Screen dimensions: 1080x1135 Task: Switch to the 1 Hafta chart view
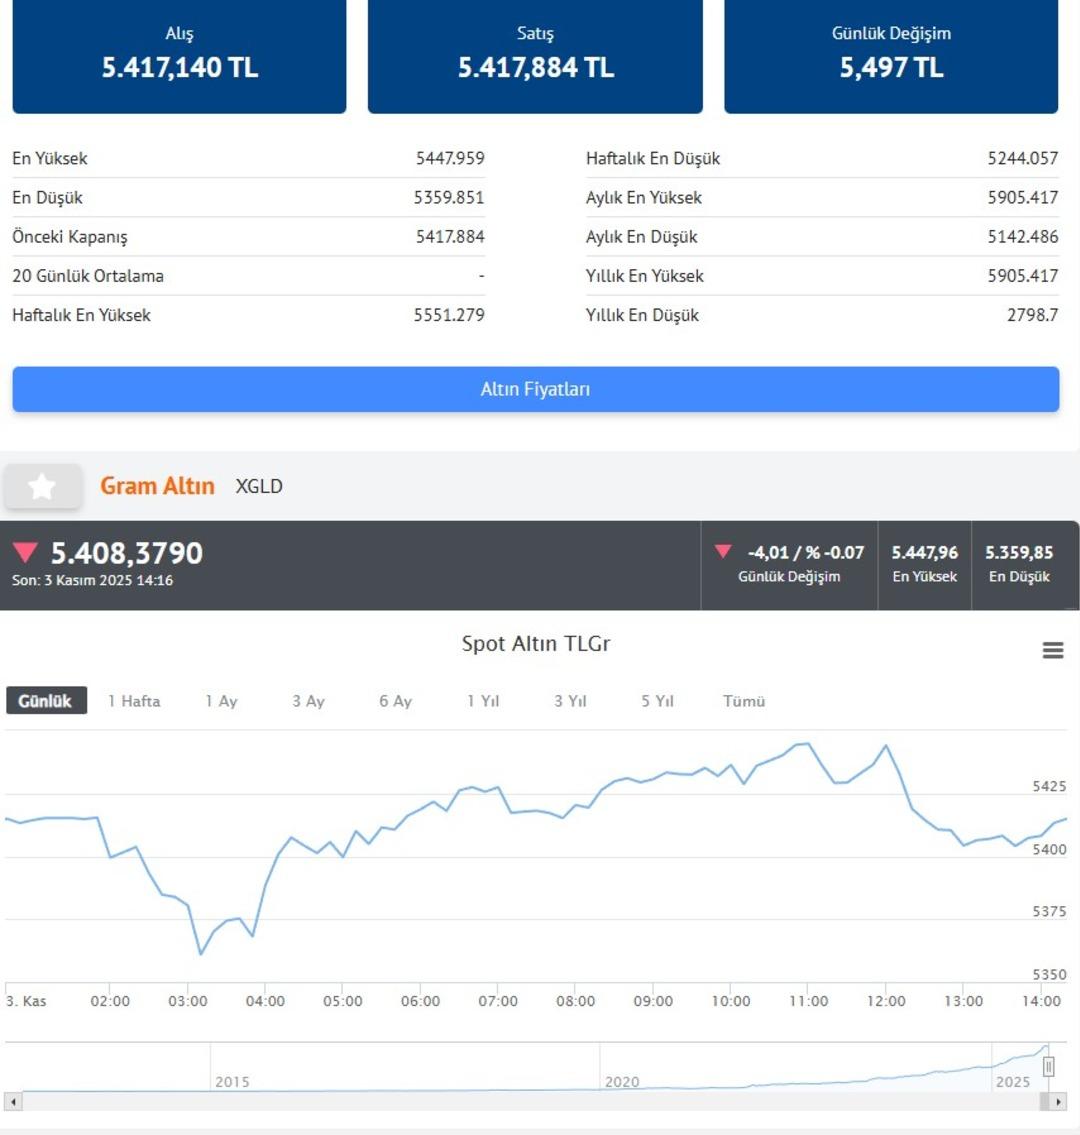point(133,701)
